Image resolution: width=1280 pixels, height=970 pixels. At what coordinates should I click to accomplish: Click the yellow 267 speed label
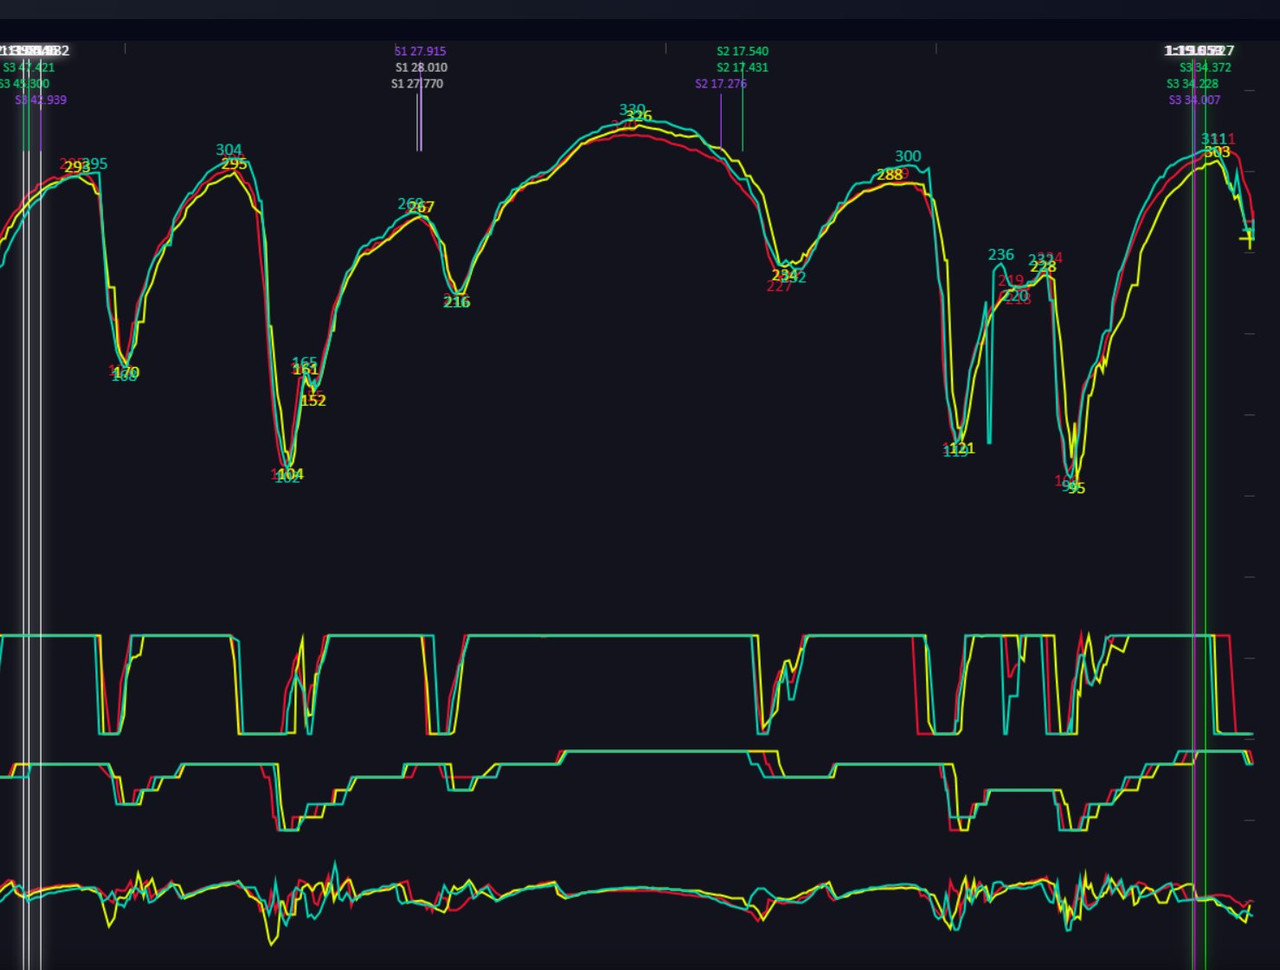pyautogui.click(x=422, y=208)
